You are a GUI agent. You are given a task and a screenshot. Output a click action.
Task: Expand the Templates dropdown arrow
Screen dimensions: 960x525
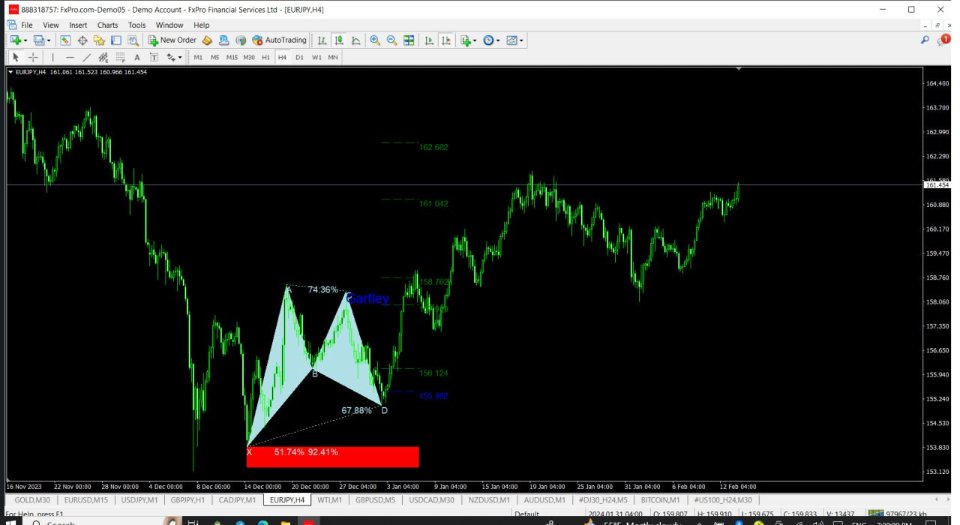[521, 40]
